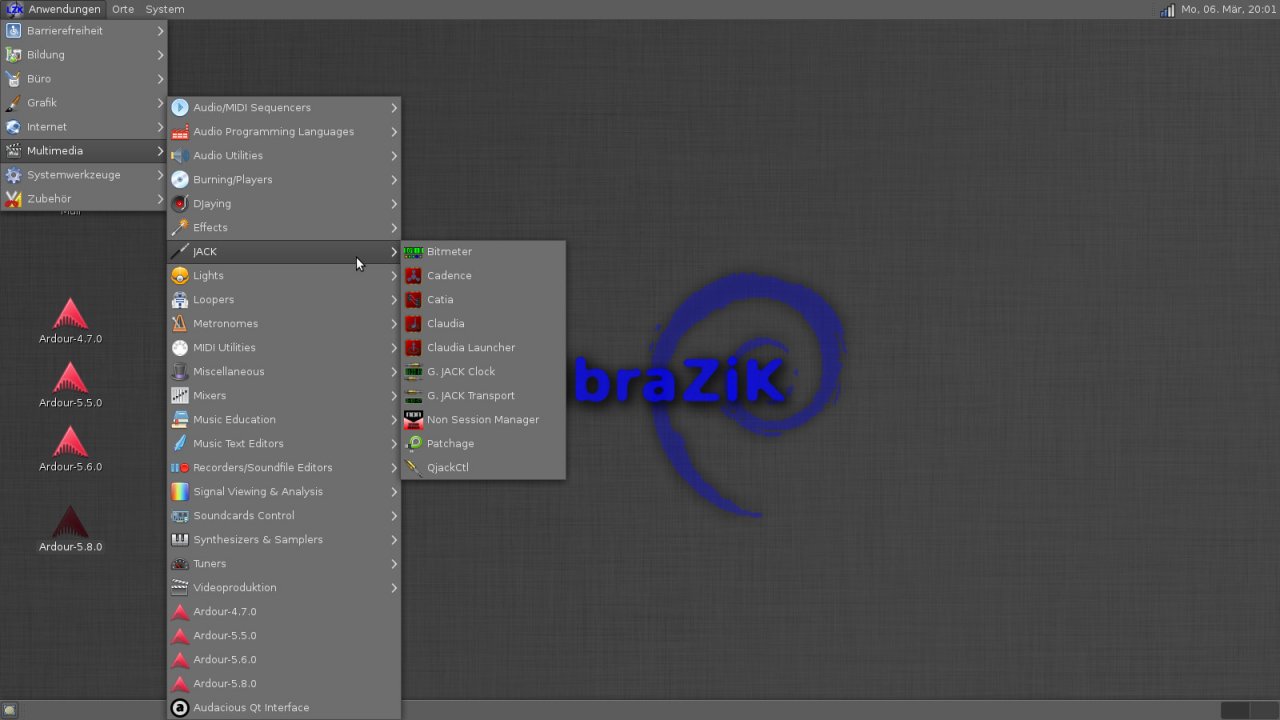Click the Grafik paintbrush icon

pyautogui.click(x=13, y=103)
